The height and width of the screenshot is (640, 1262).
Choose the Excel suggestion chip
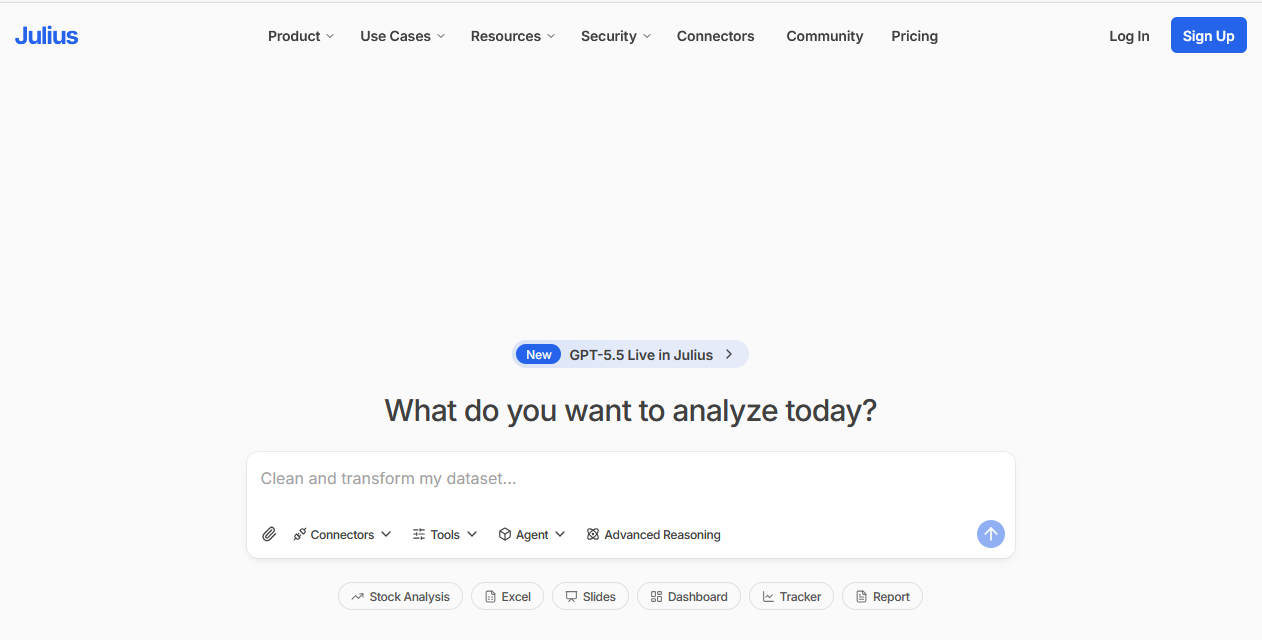coord(507,597)
